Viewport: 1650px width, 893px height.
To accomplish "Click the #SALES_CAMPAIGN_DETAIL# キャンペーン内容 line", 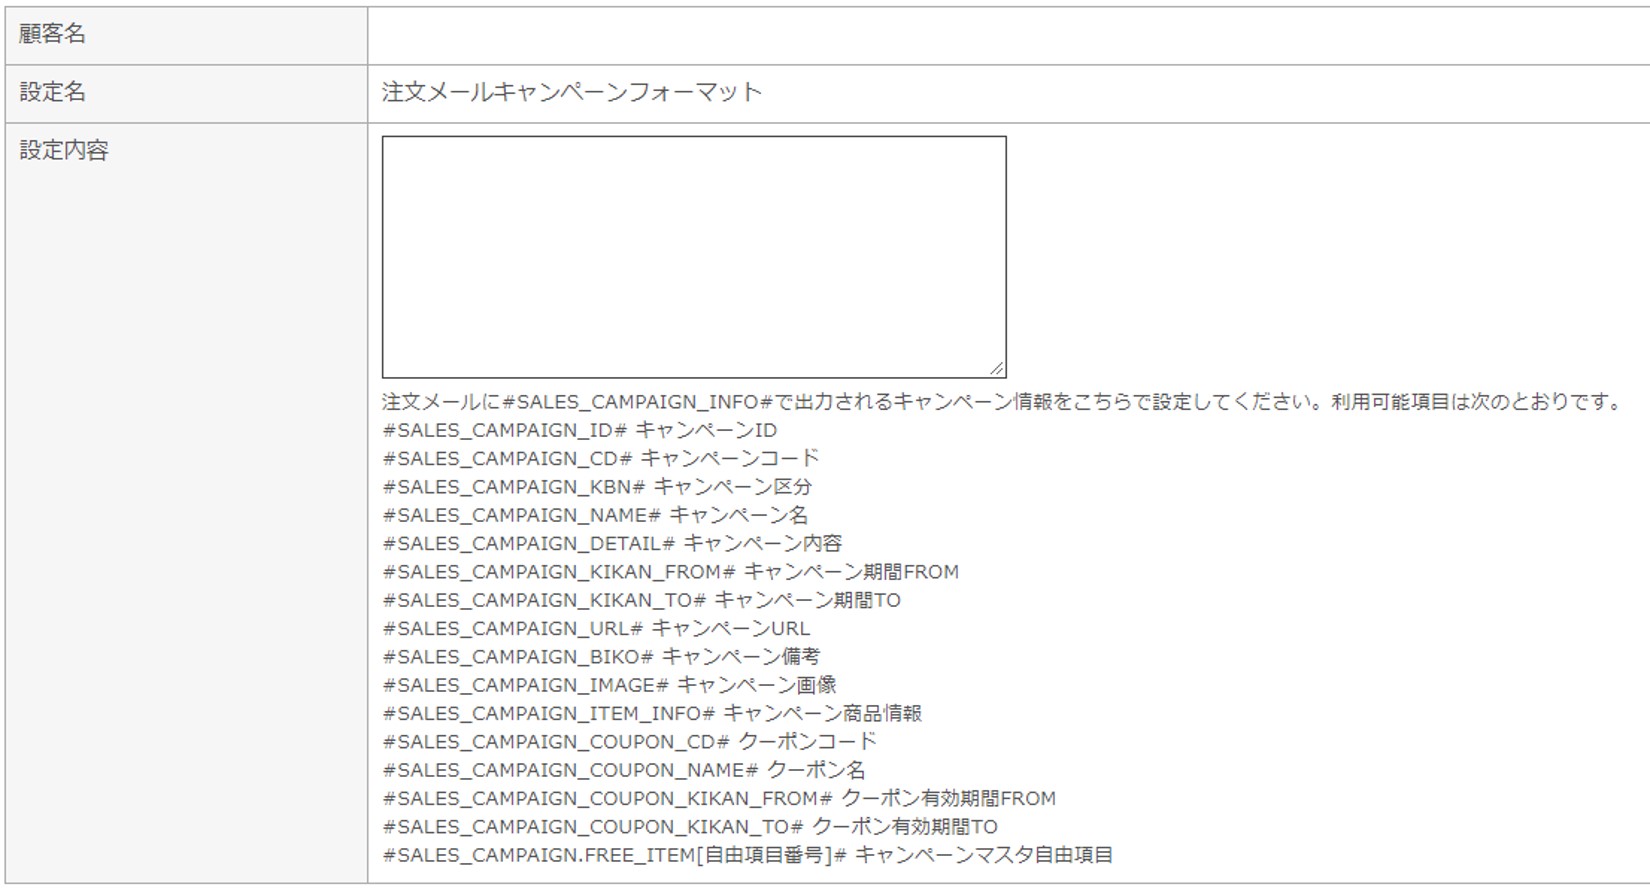I will click(x=612, y=543).
